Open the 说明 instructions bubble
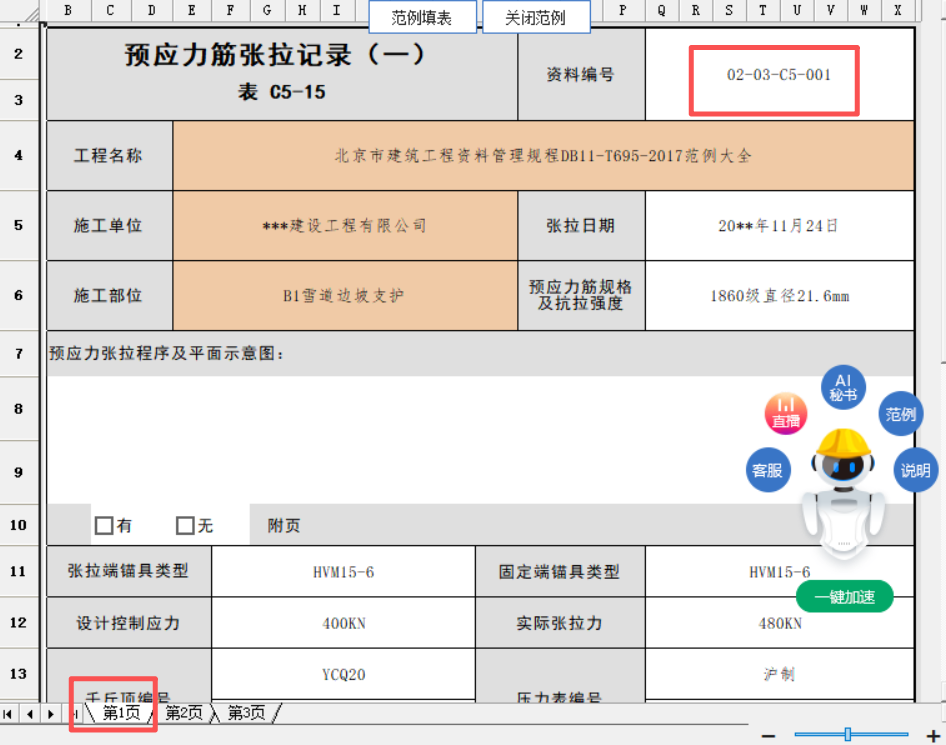 pos(914,470)
